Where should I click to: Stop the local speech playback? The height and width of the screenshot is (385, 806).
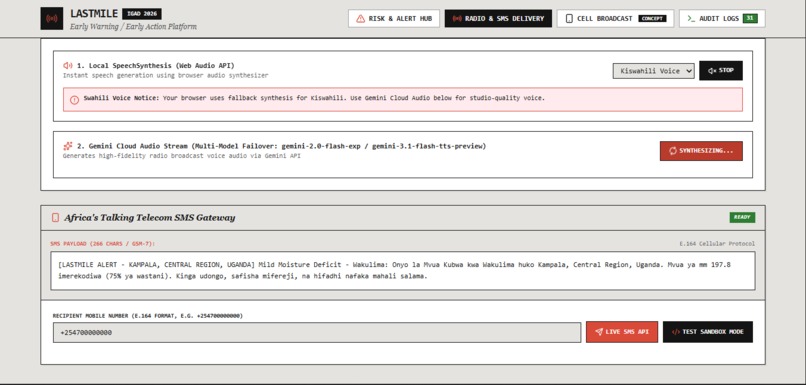[721, 70]
